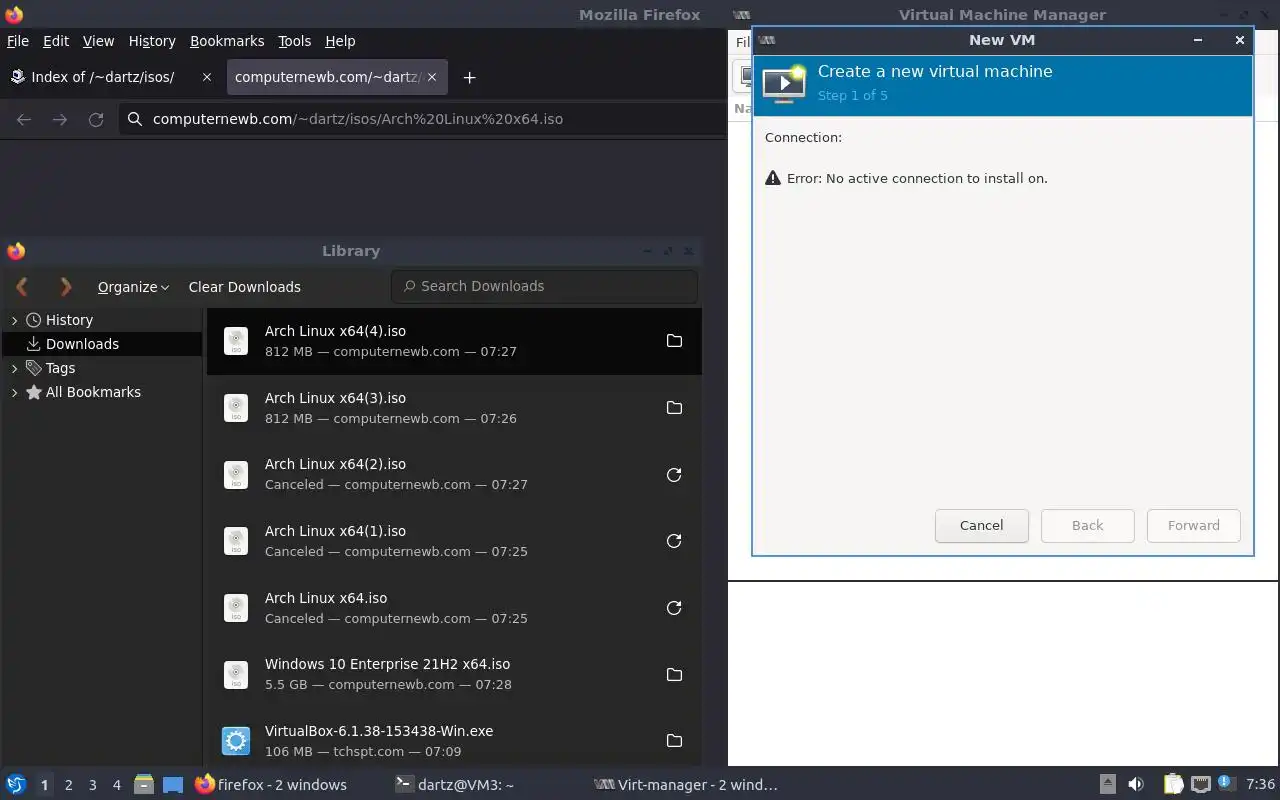
Task: Click Firefox forward navigation arrow
Action: [x=60, y=119]
